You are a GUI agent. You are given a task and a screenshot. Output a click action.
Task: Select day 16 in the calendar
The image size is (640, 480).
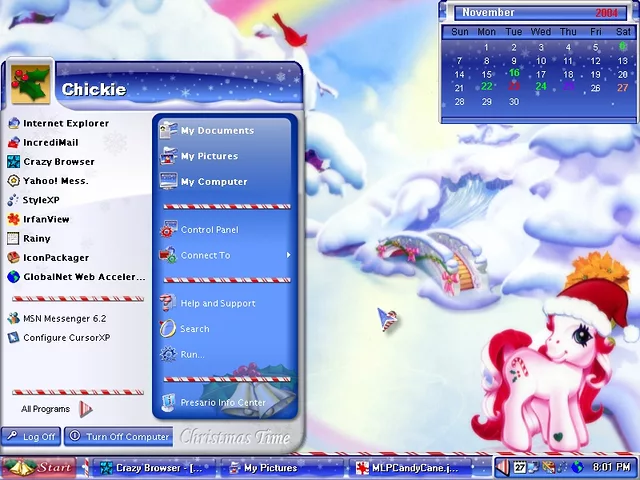514,73
